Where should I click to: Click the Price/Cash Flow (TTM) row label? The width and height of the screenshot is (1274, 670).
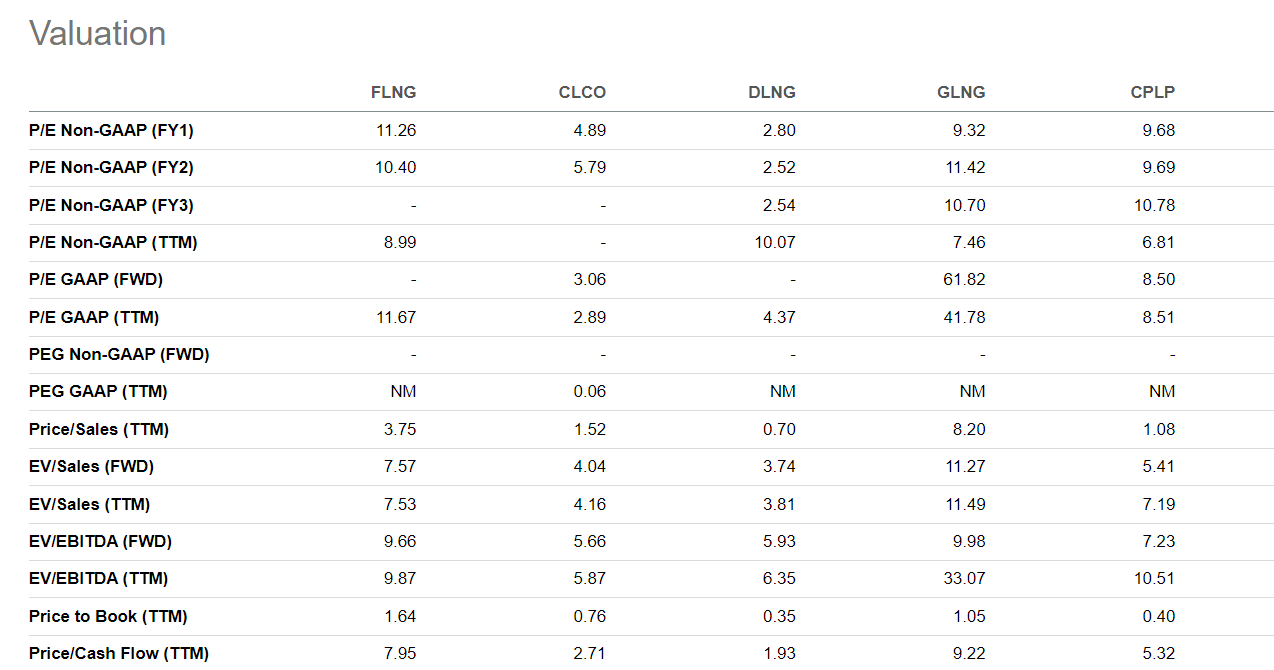pos(119,653)
